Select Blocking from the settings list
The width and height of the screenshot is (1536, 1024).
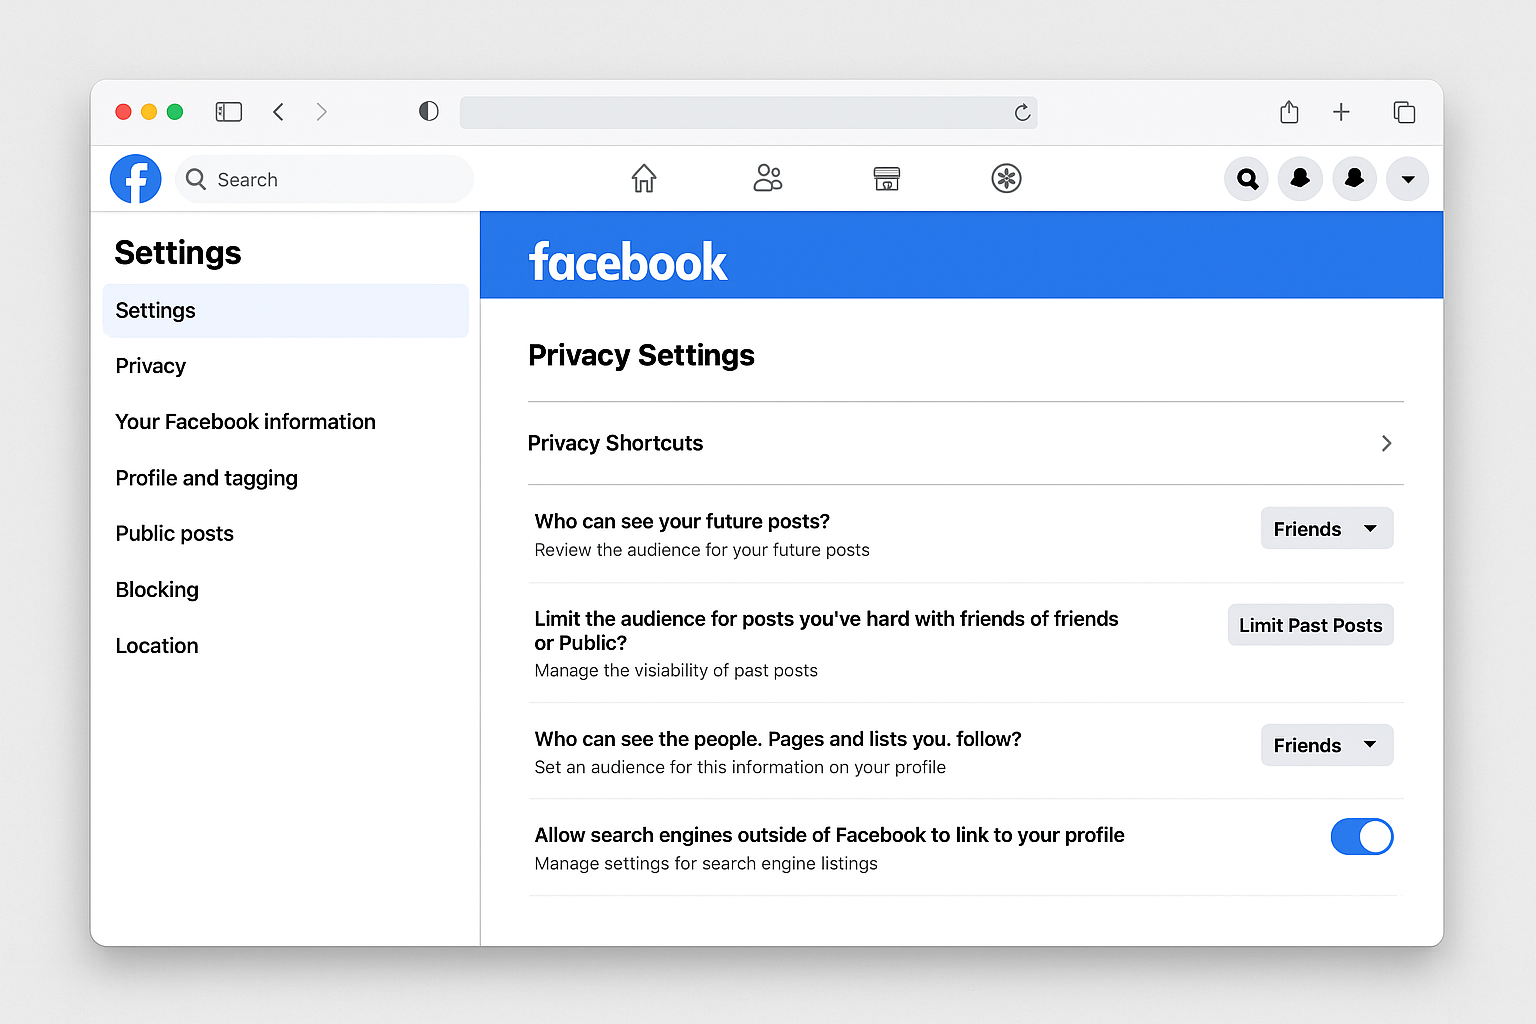157,589
